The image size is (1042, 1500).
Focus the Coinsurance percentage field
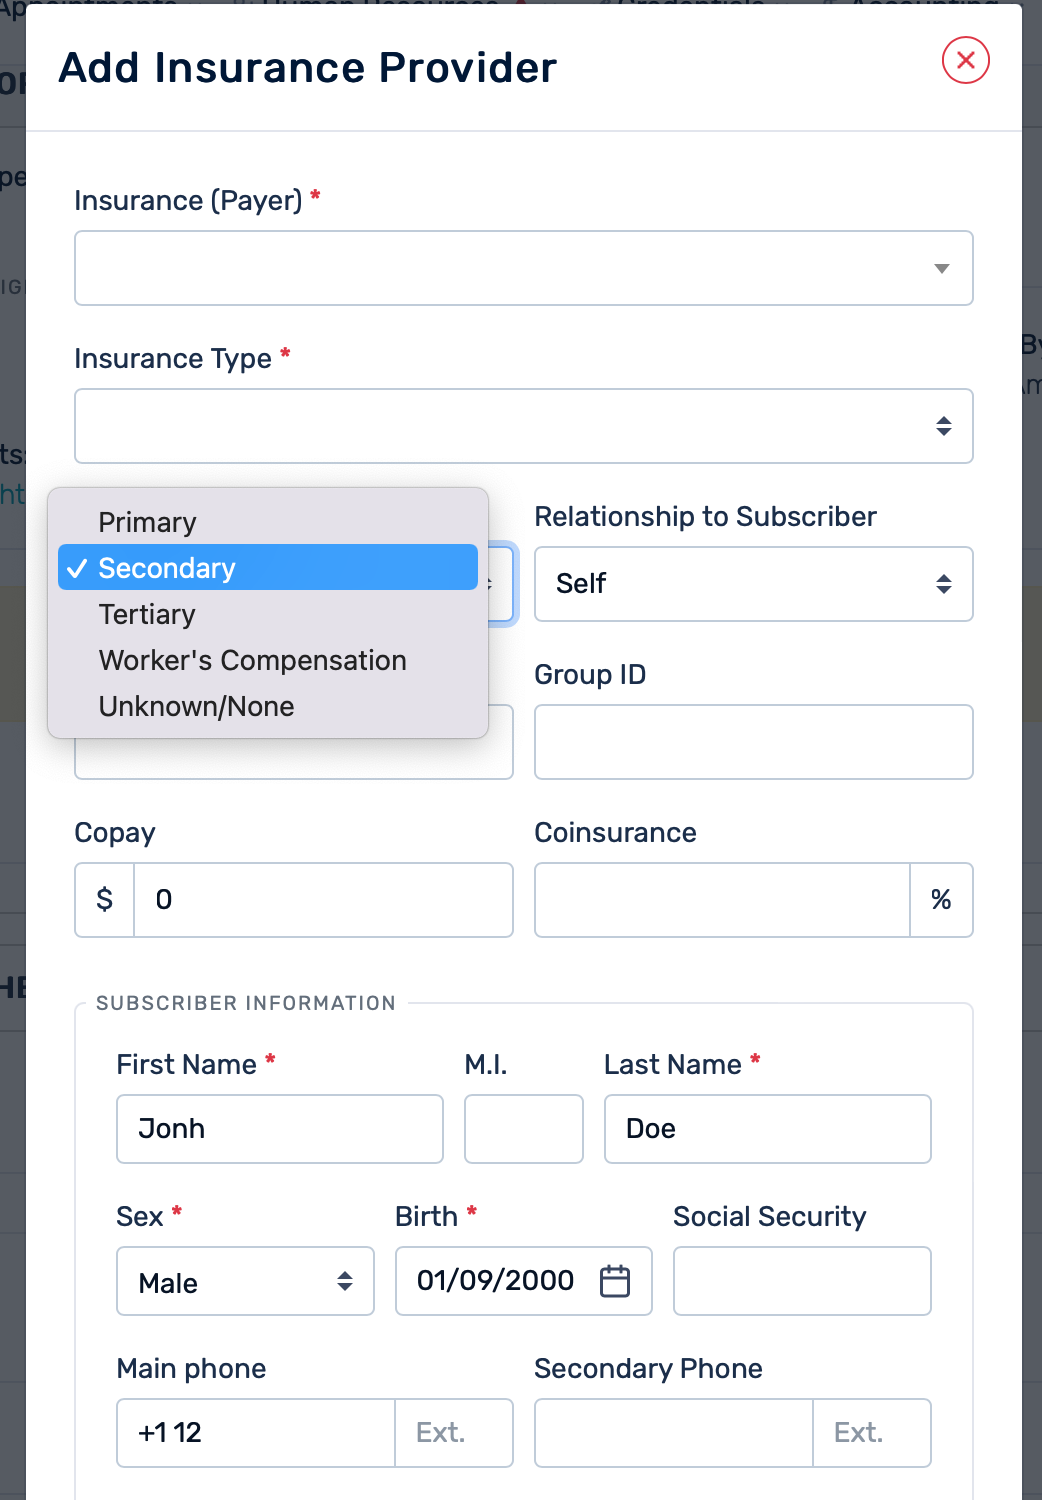point(722,900)
